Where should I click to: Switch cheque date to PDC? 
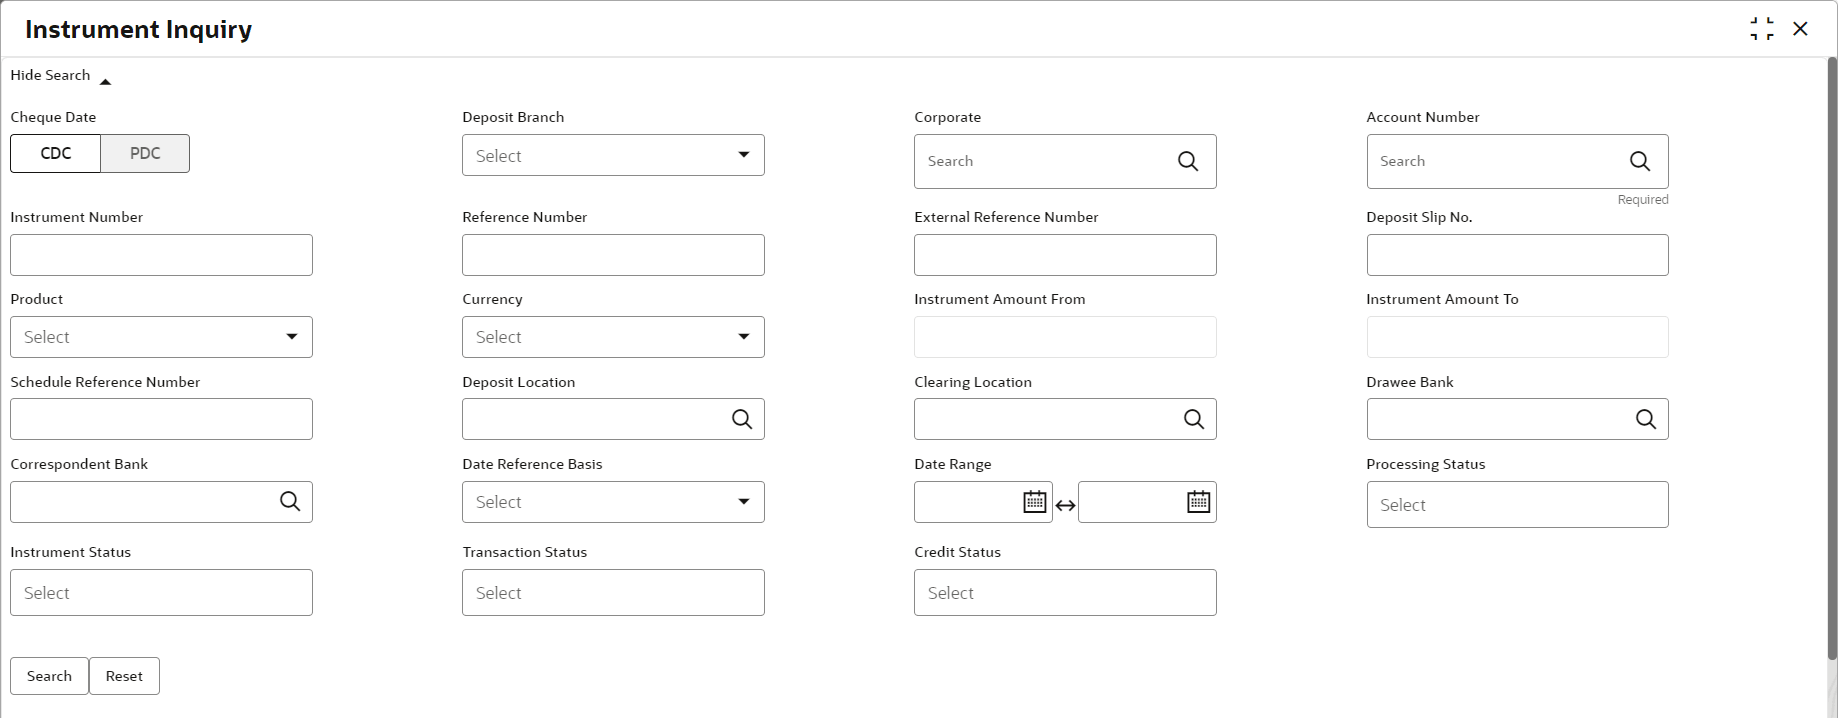[x=145, y=153]
